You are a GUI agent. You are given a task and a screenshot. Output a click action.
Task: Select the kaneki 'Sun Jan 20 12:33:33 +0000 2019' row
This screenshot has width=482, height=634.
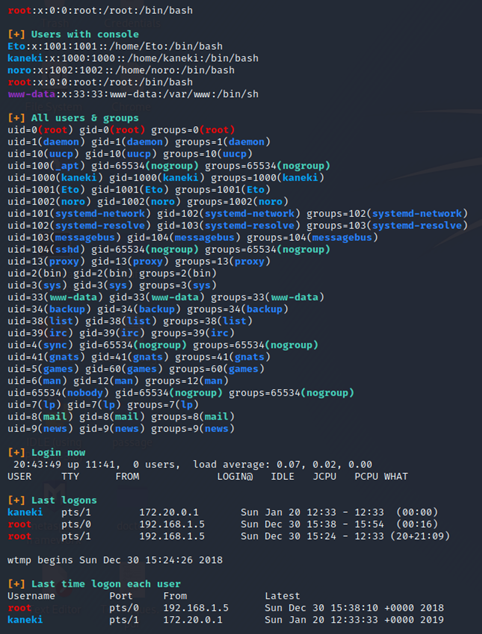(x=226, y=620)
